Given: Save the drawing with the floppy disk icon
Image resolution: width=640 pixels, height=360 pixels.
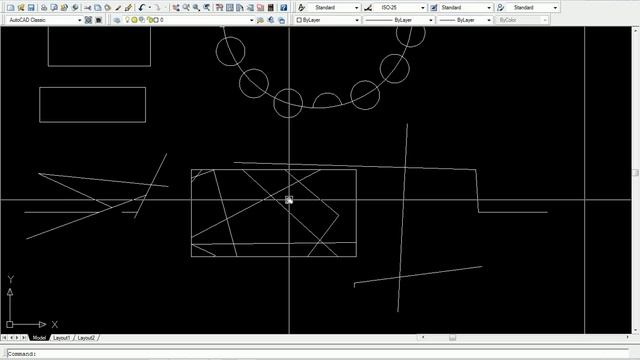Looking at the screenshot, I should coord(31,8).
